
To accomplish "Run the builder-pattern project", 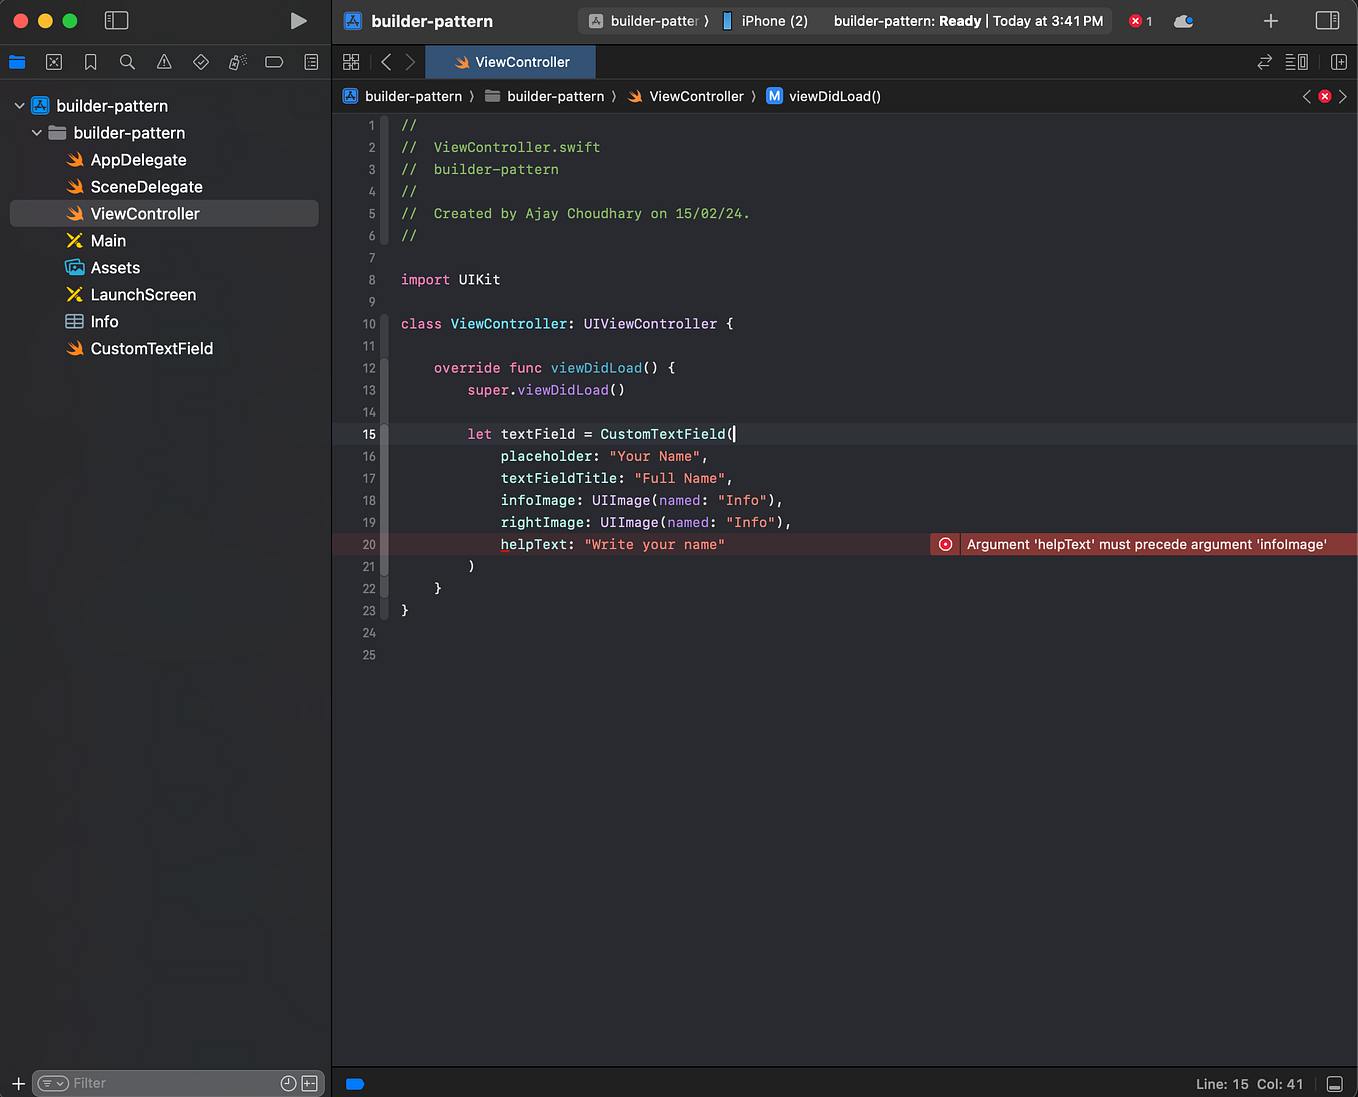I will point(298,21).
